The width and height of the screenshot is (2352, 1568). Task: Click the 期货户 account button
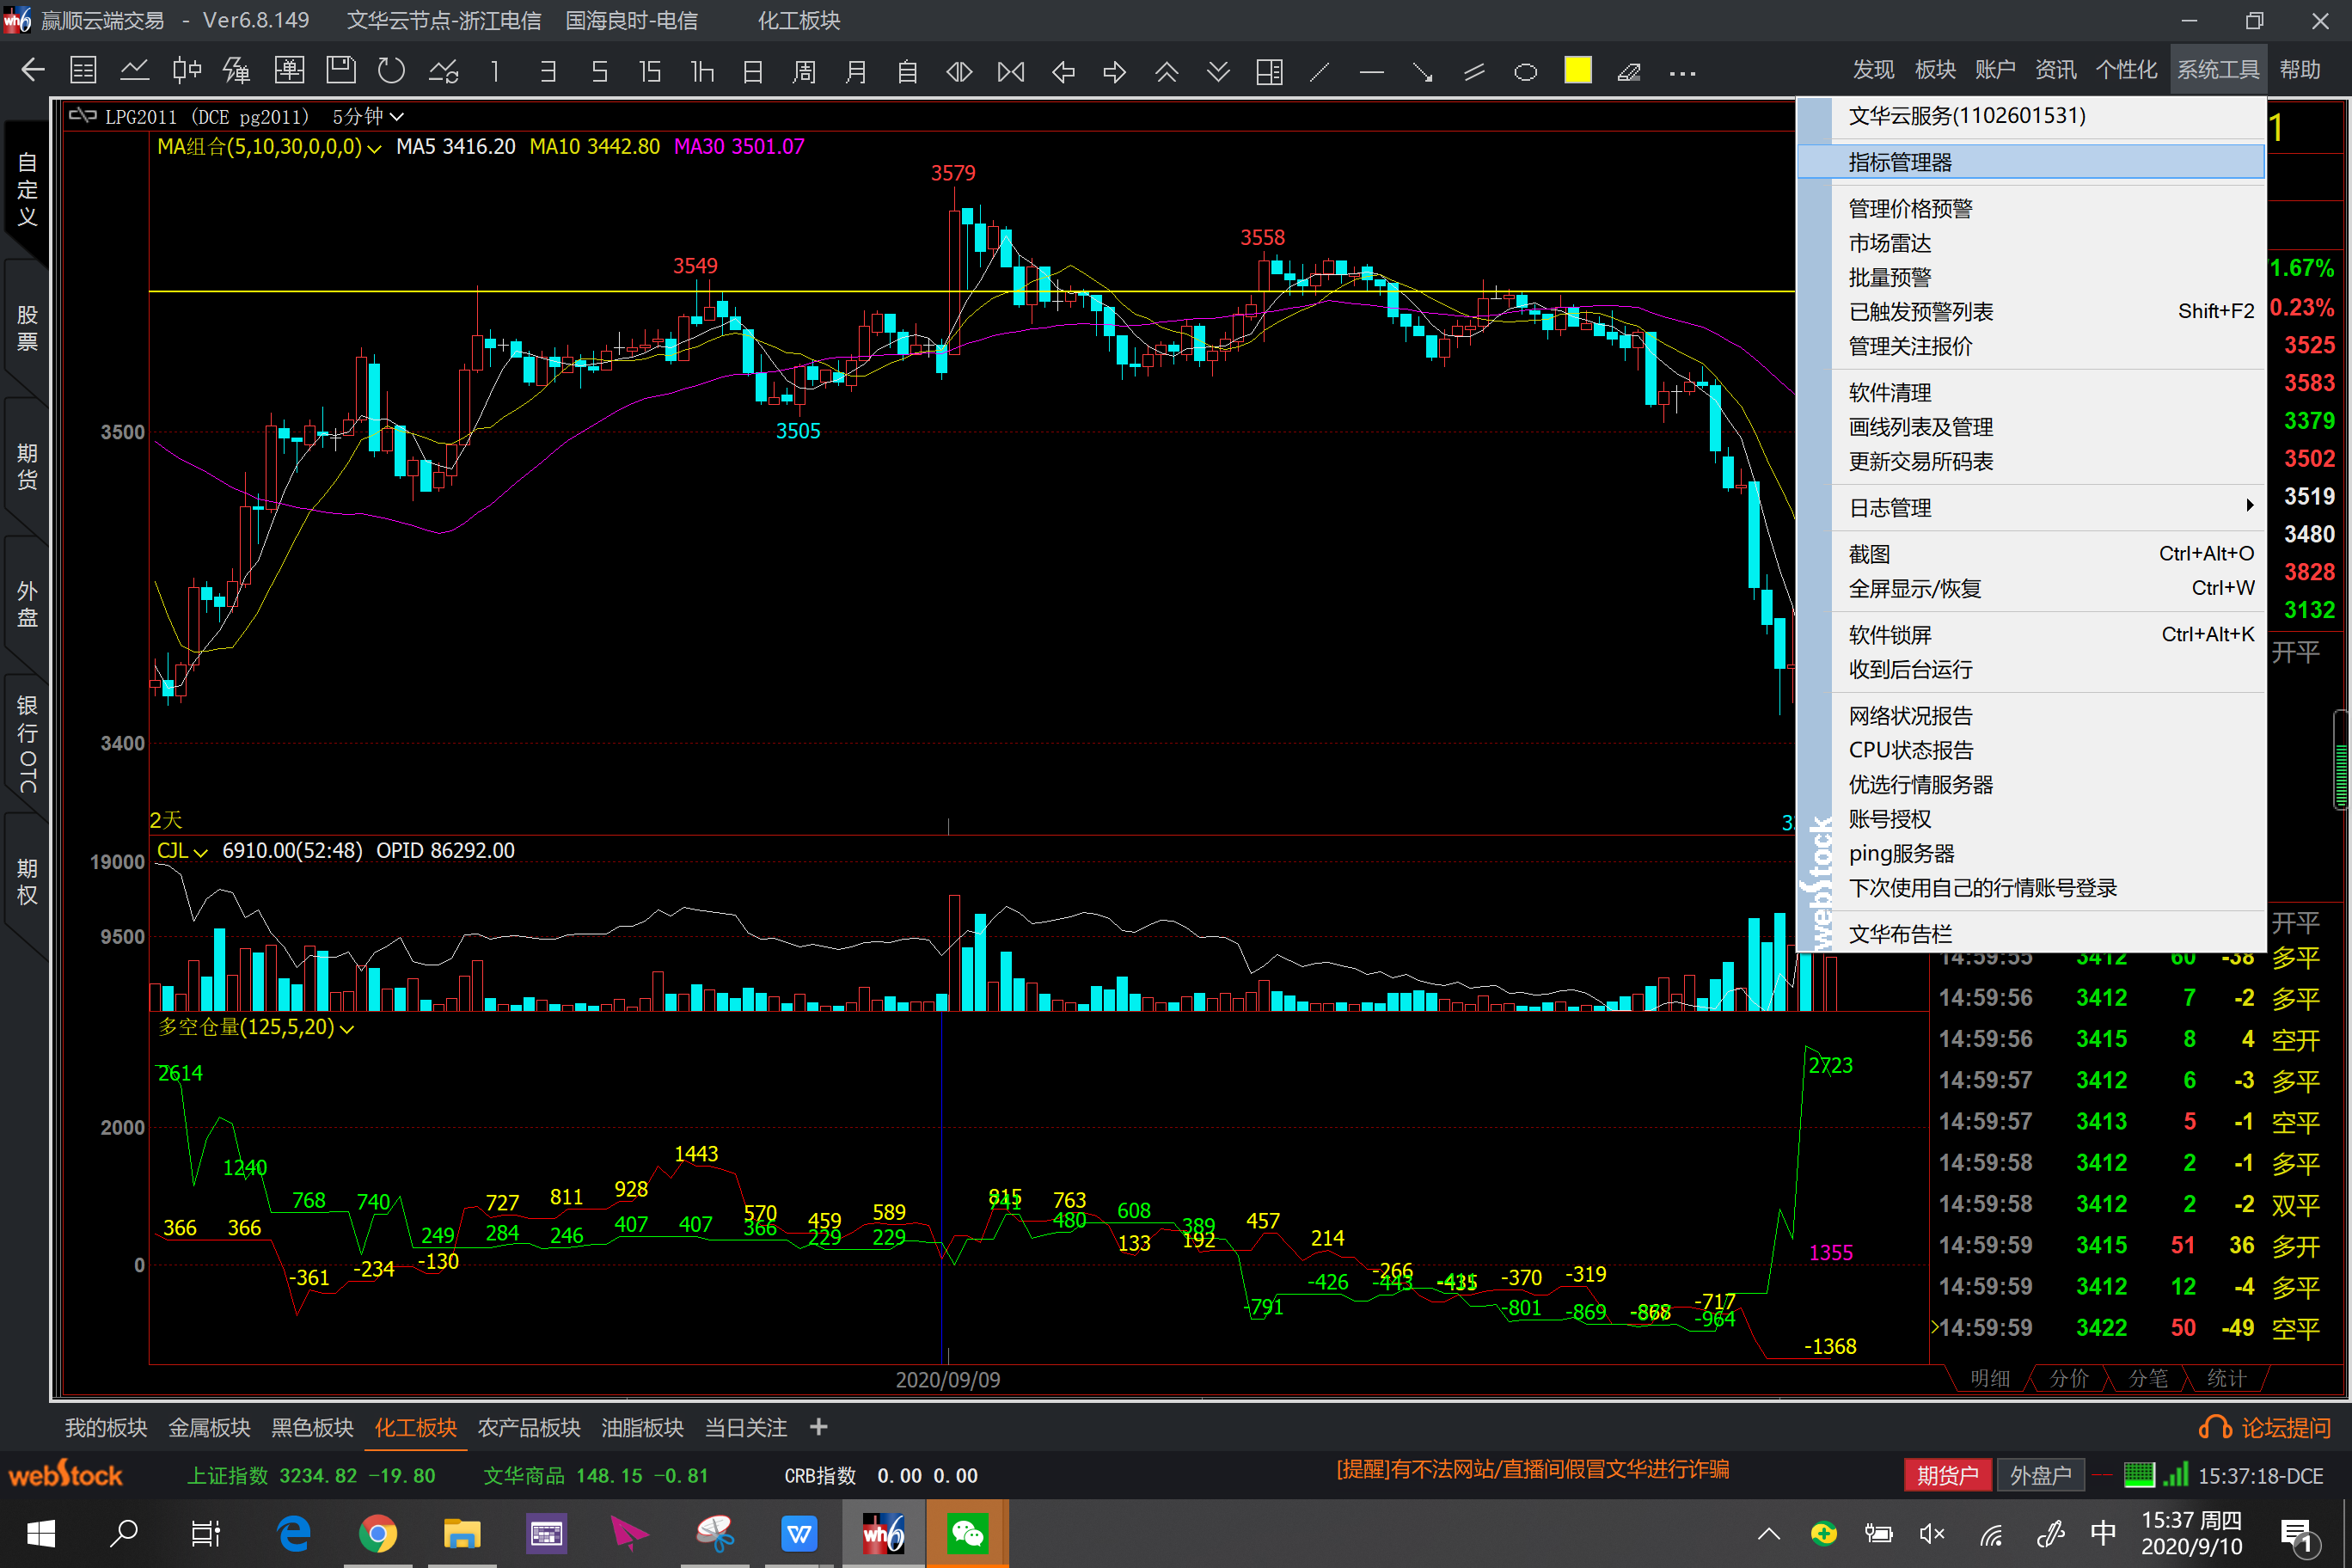click(x=1948, y=1475)
